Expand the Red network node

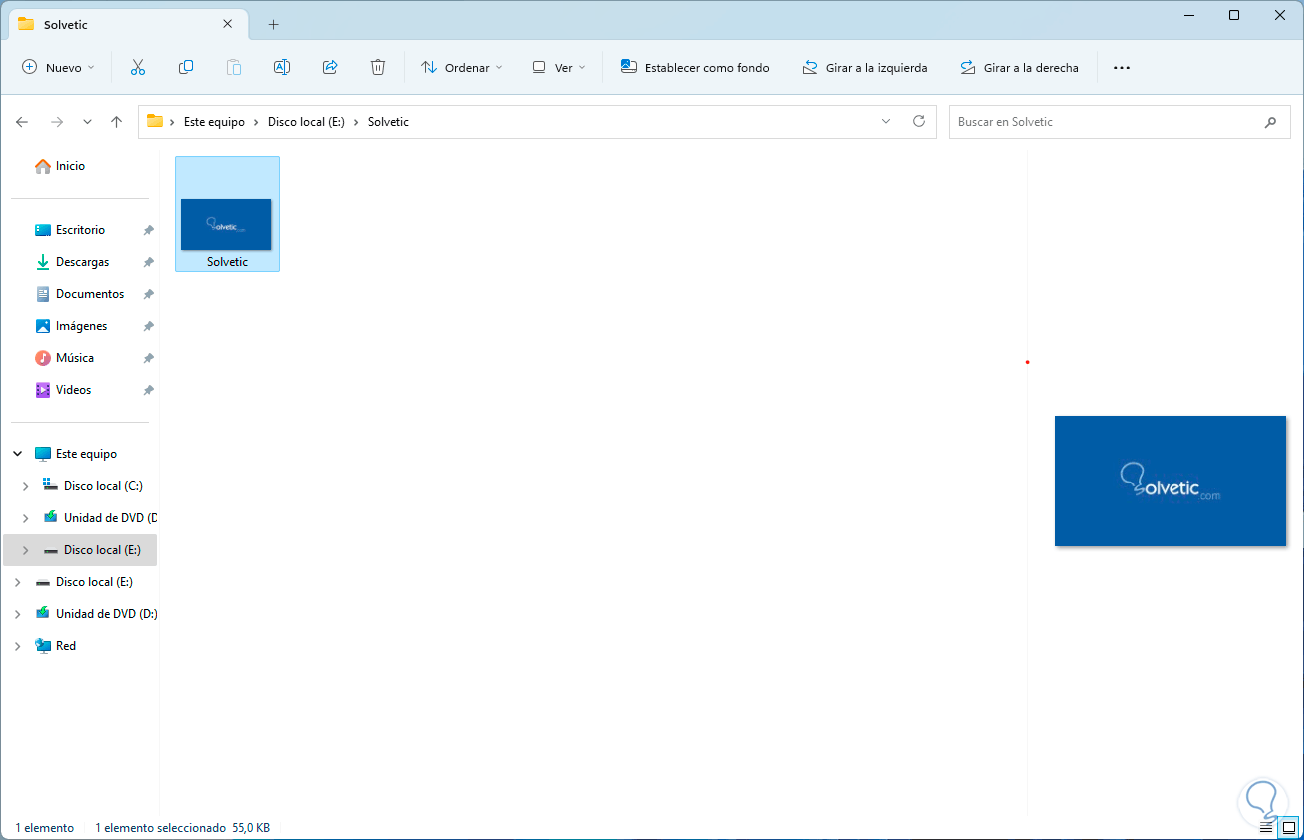(x=18, y=646)
